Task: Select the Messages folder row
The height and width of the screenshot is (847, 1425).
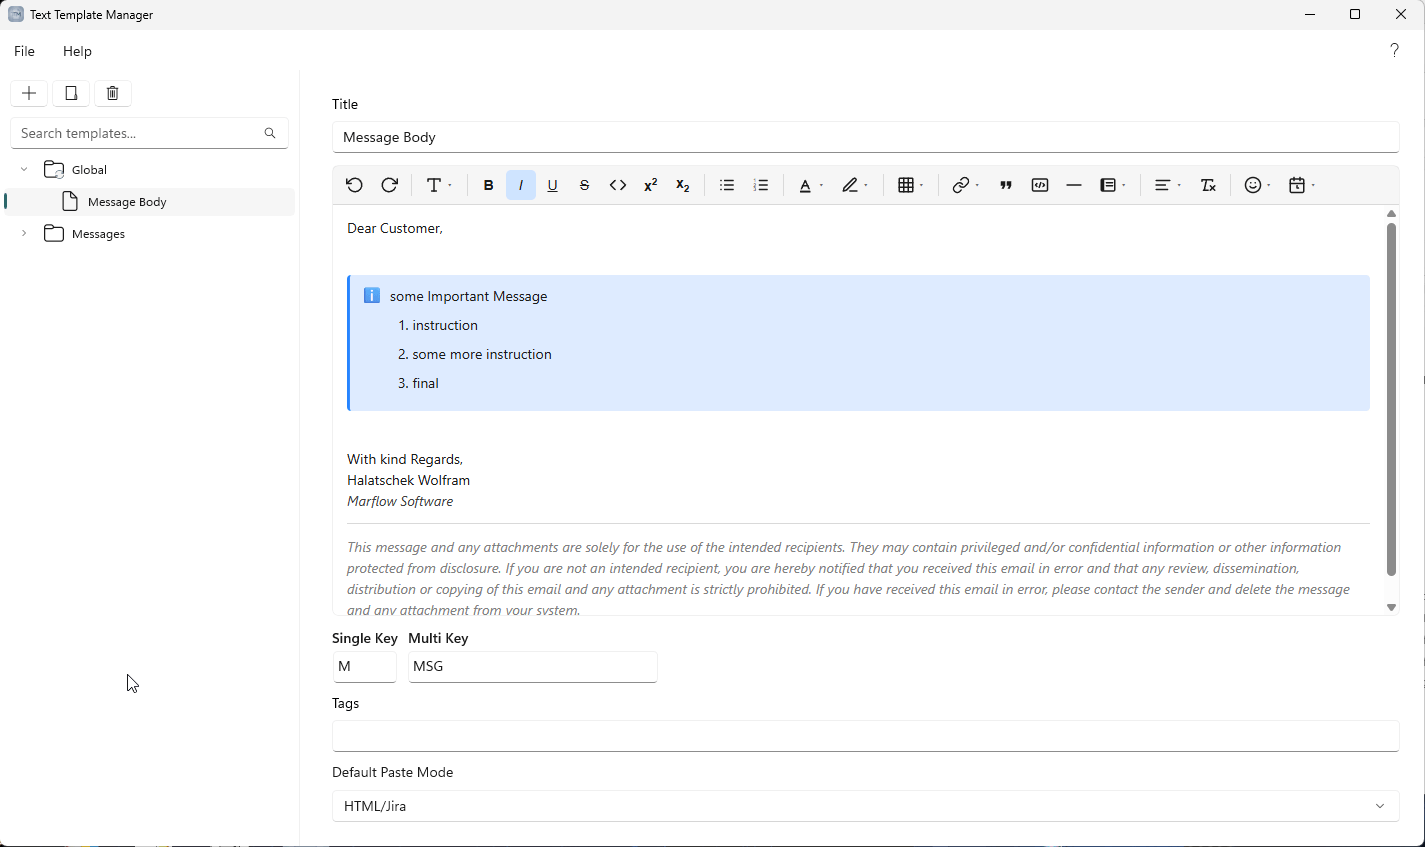Action: click(x=150, y=234)
